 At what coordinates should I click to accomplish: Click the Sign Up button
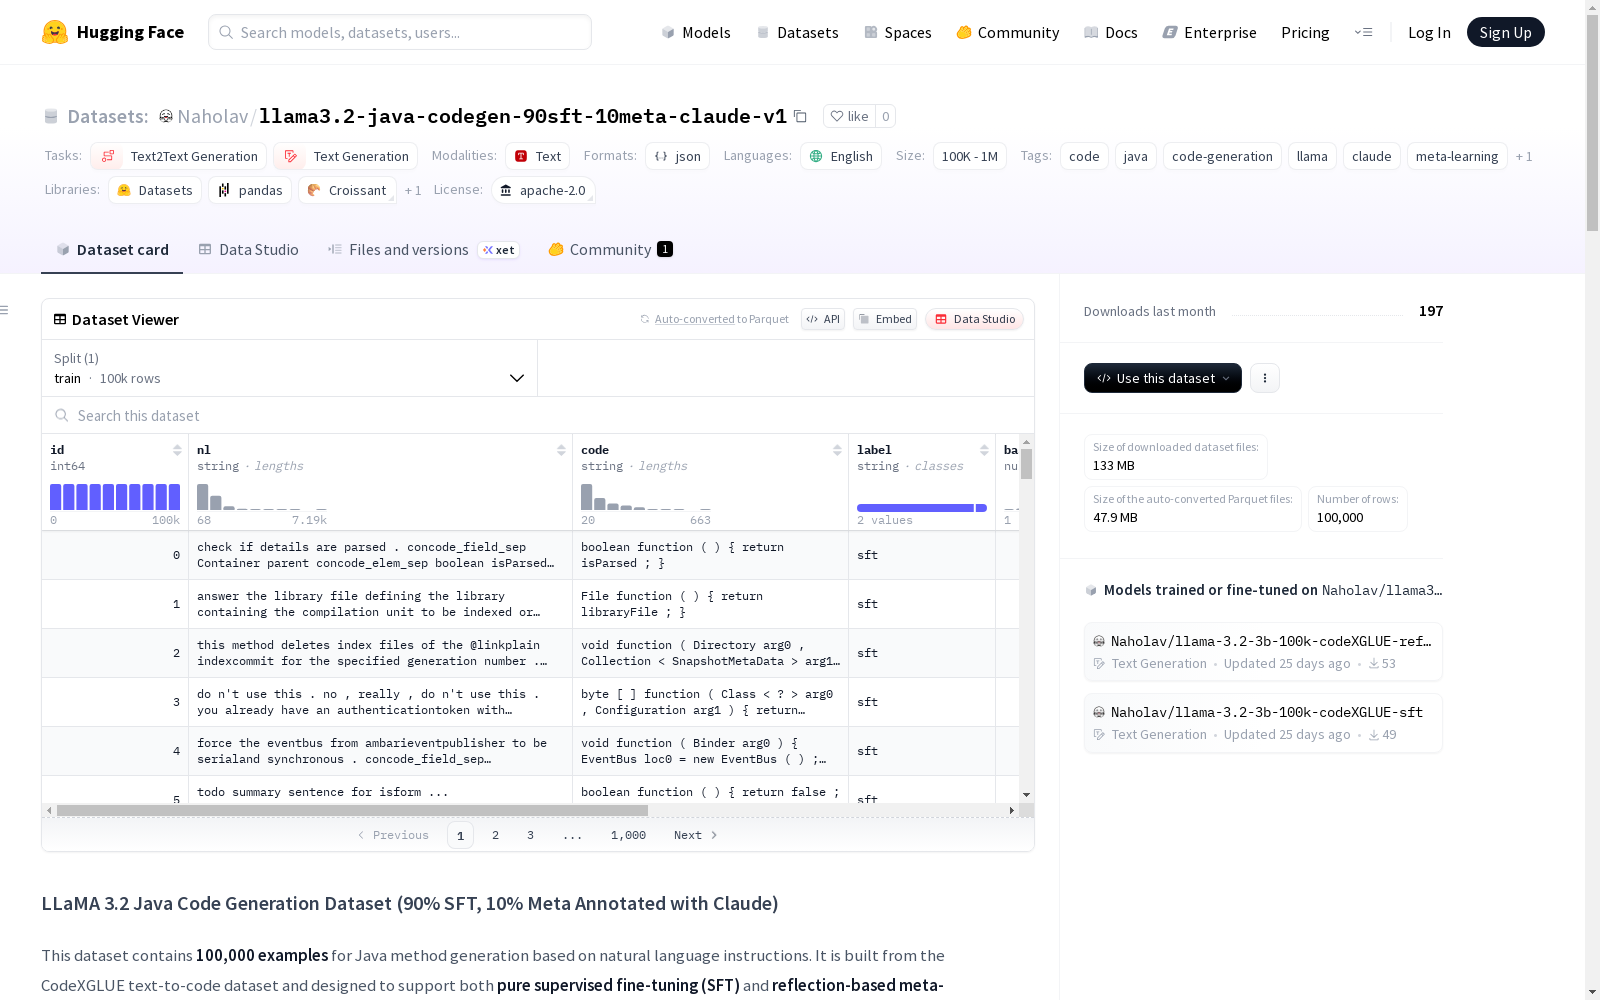point(1505,32)
